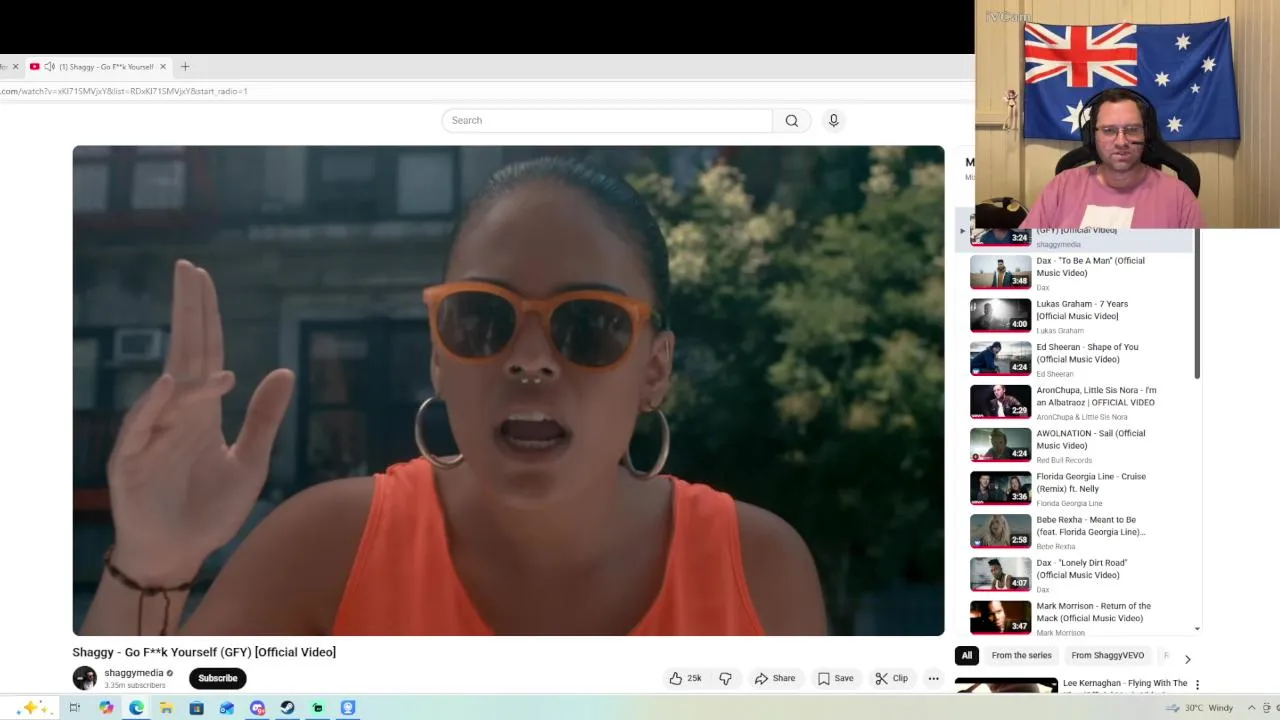Viewport: 1280px width, 720px height.
Task: Play Lukas Graham - 7 Years video
Action: click(x=1082, y=310)
